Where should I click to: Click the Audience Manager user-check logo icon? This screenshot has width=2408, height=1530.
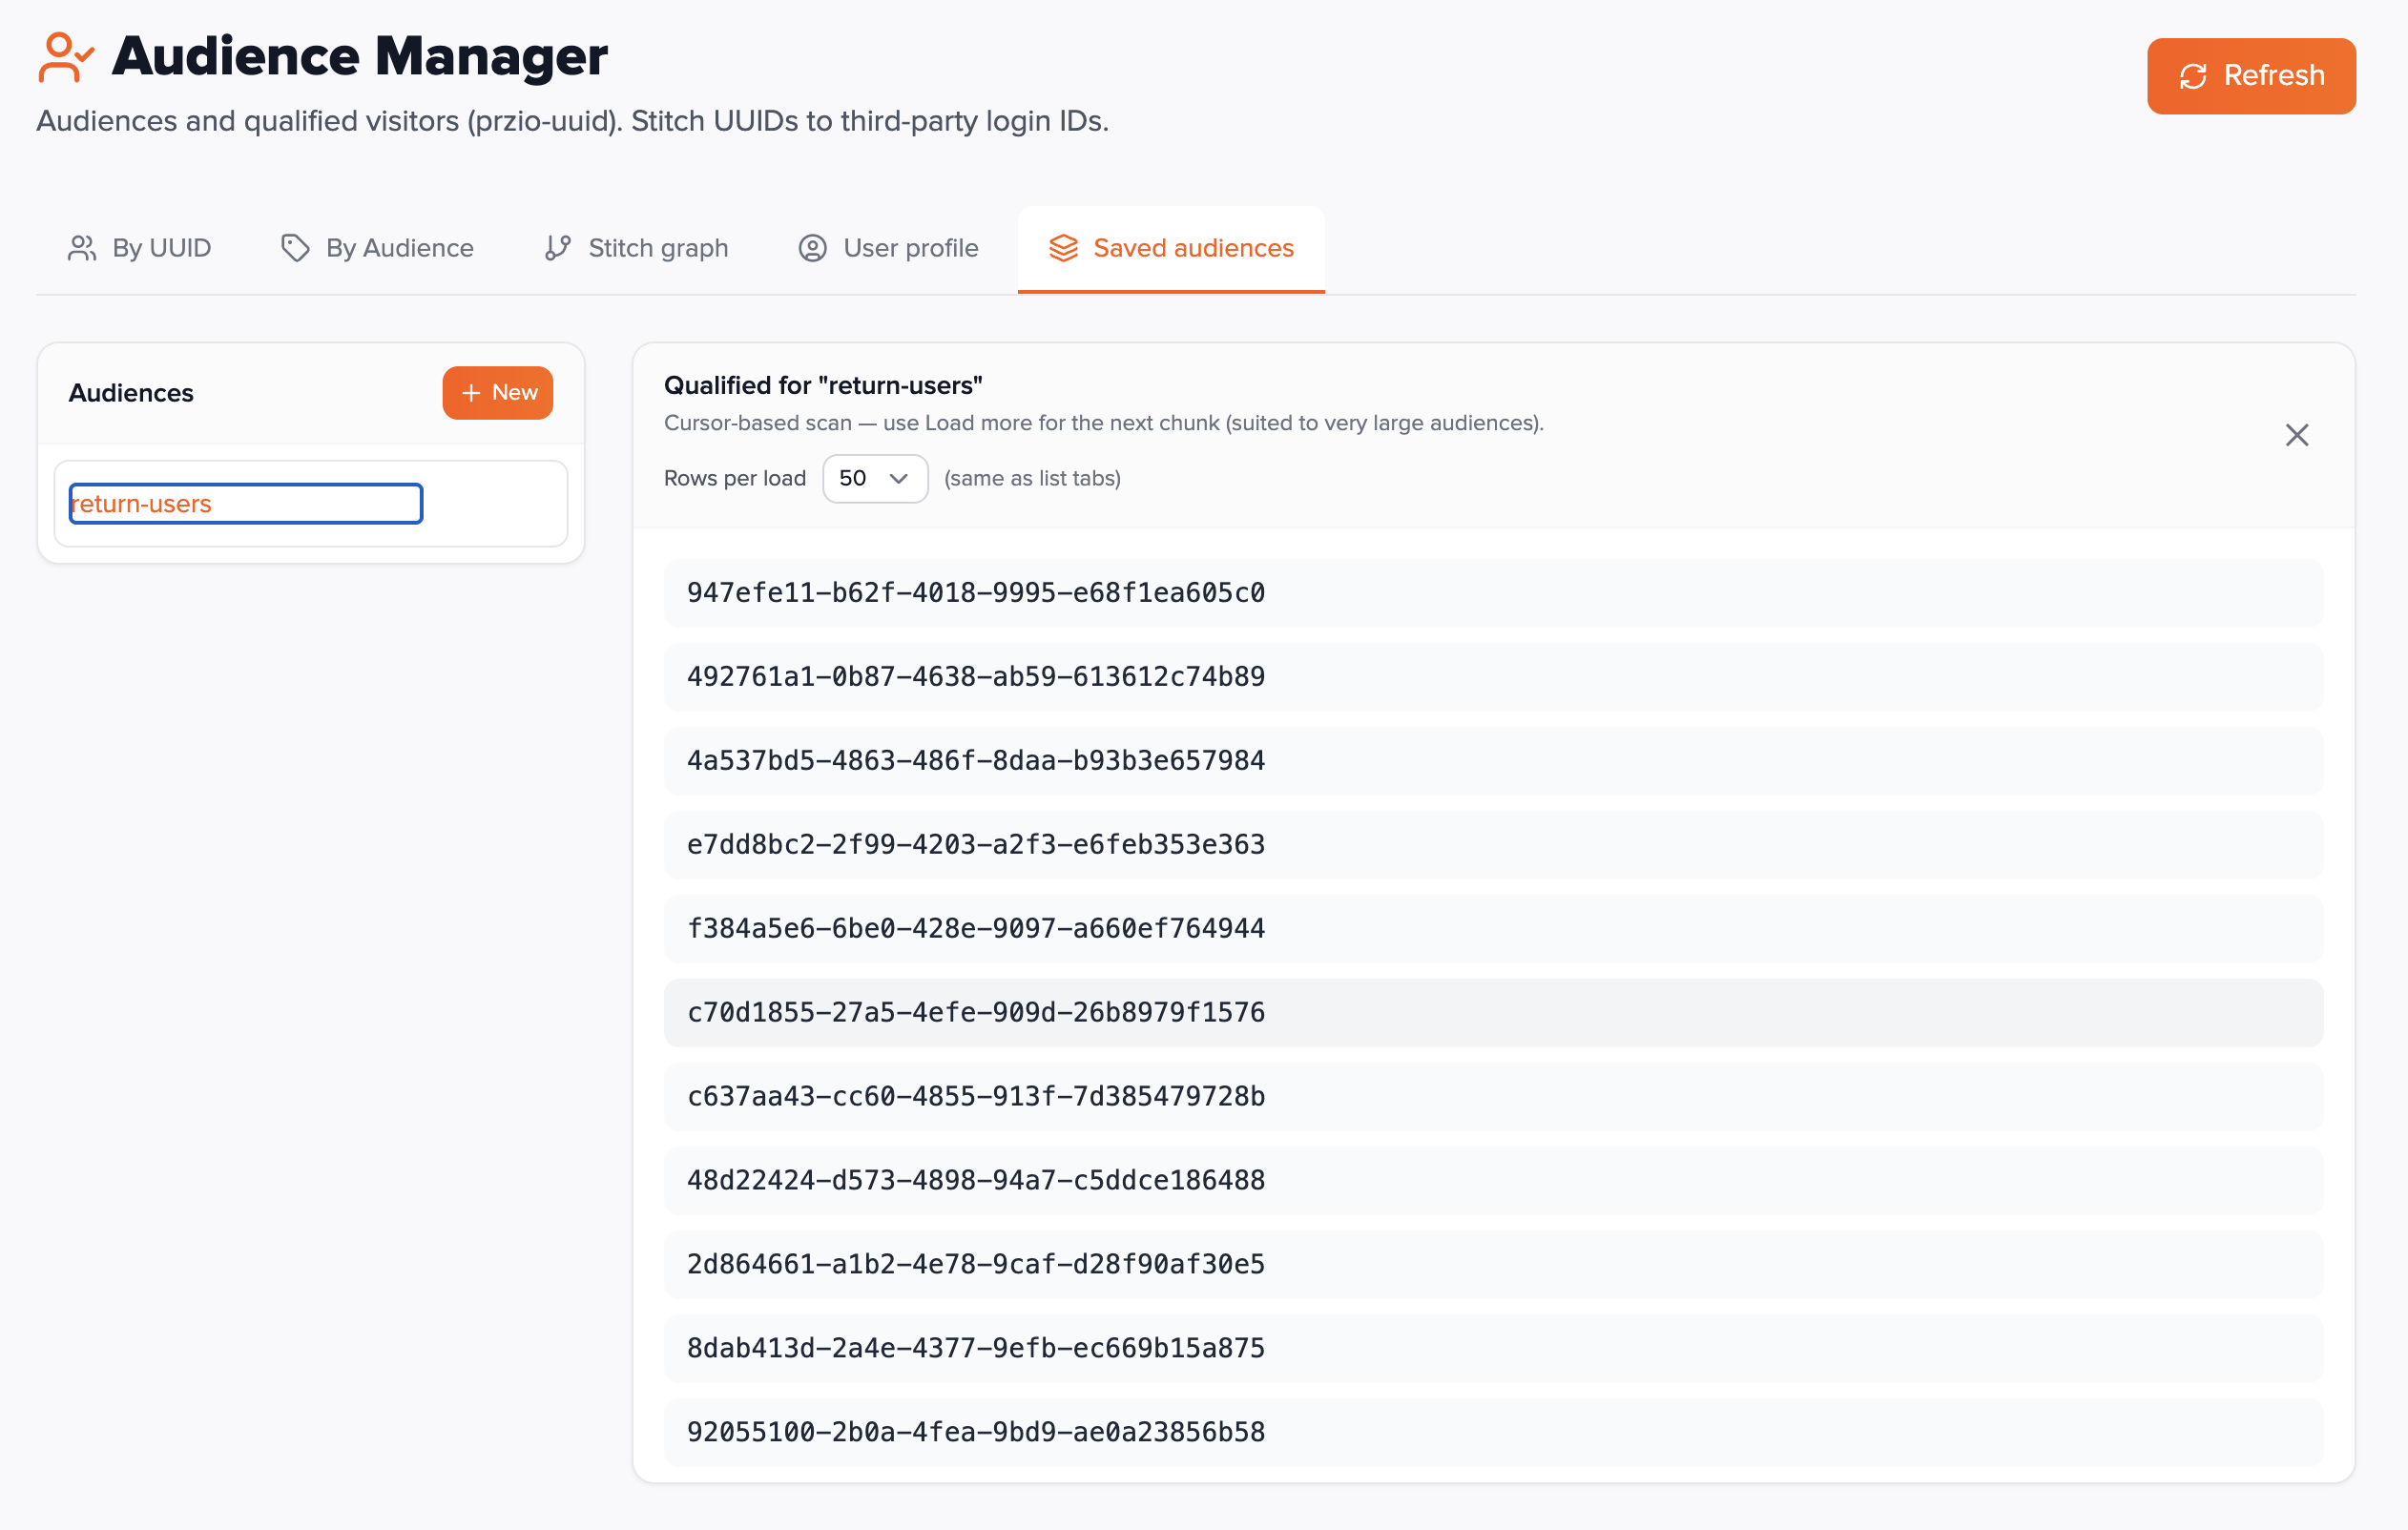[66, 57]
